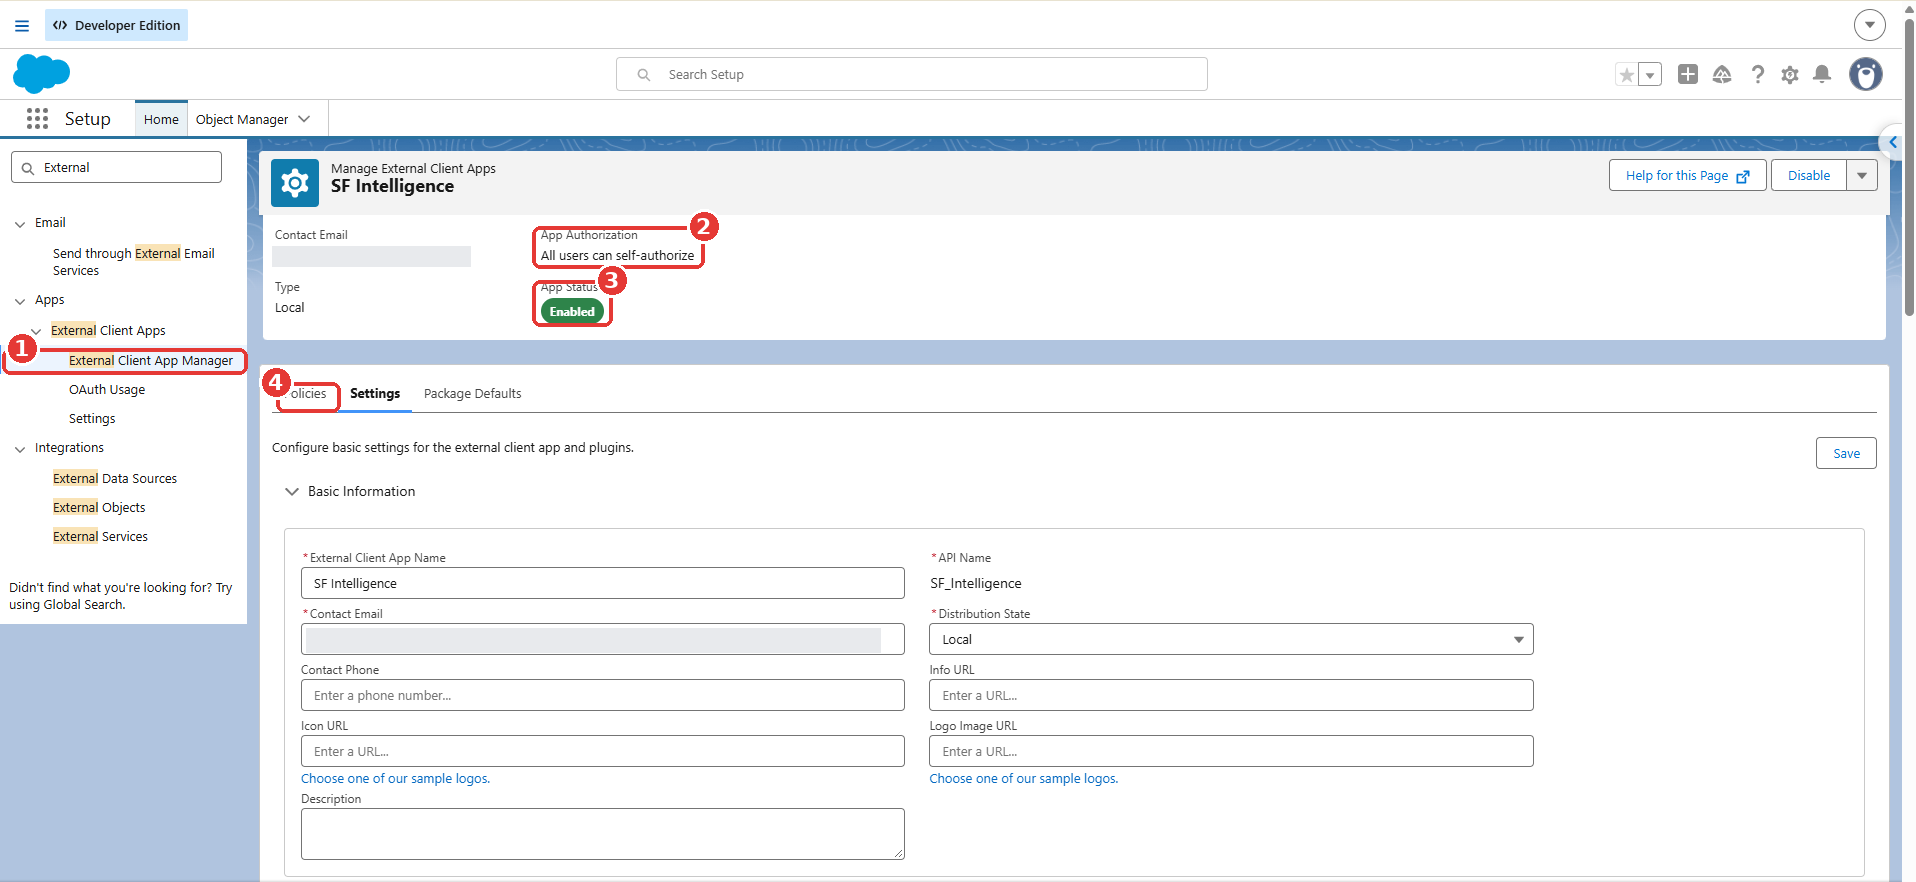Open the Trailhead guidance icon
The image size is (1916, 882).
pyautogui.click(x=1722, y=74)
